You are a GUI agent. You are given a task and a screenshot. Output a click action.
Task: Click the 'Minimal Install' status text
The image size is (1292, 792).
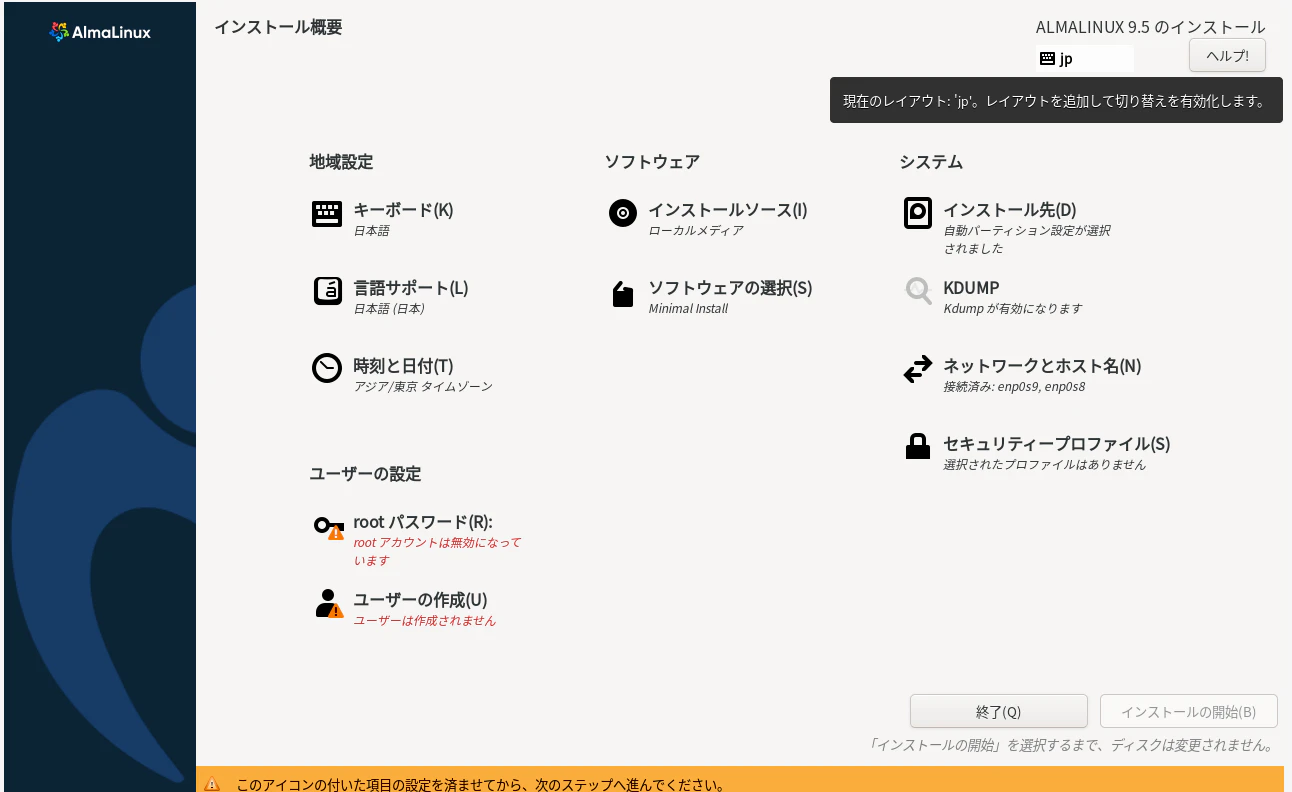click(688, 308)
